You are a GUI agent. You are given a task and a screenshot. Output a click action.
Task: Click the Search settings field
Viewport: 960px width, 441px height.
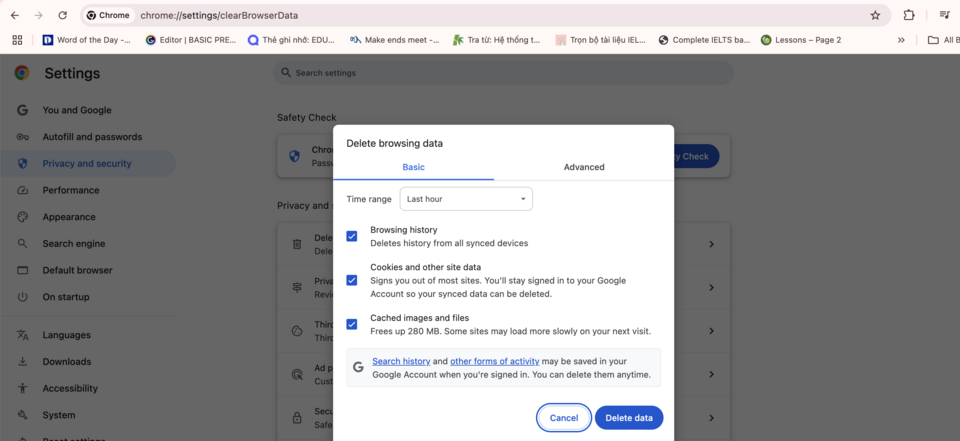tap(505, 73)
